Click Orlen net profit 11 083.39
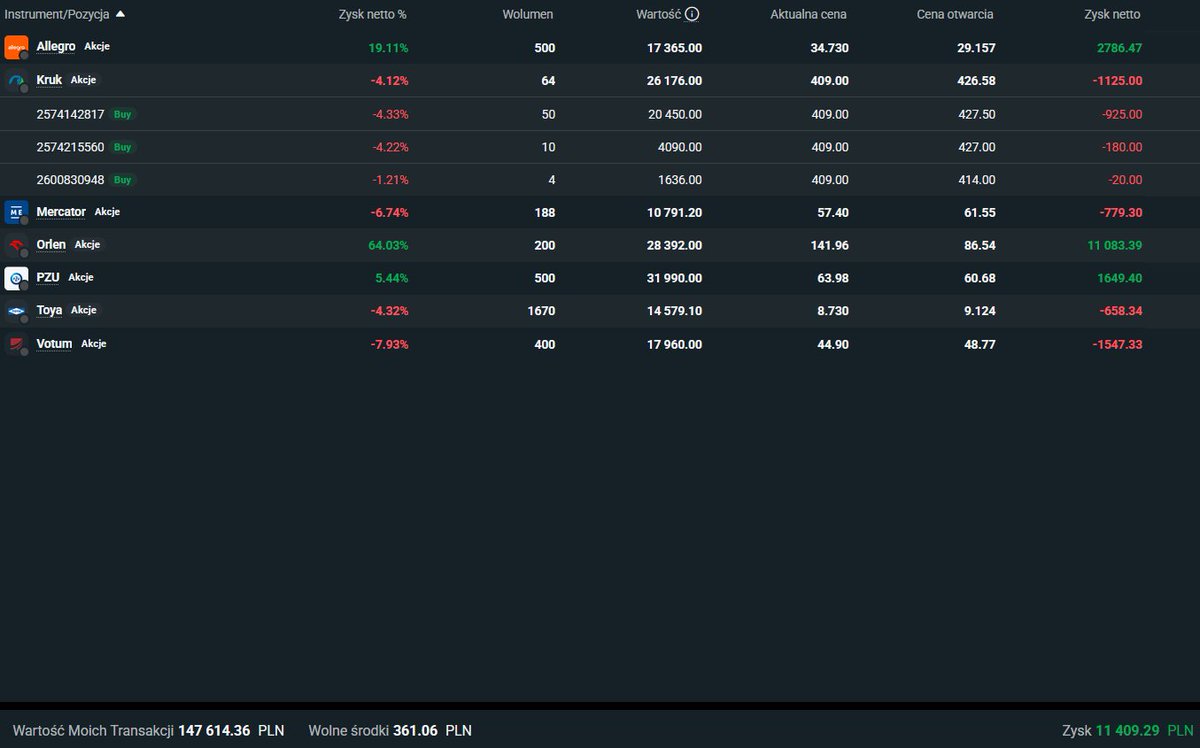This screenshot has height=748, width=1200. point(1113,245)
